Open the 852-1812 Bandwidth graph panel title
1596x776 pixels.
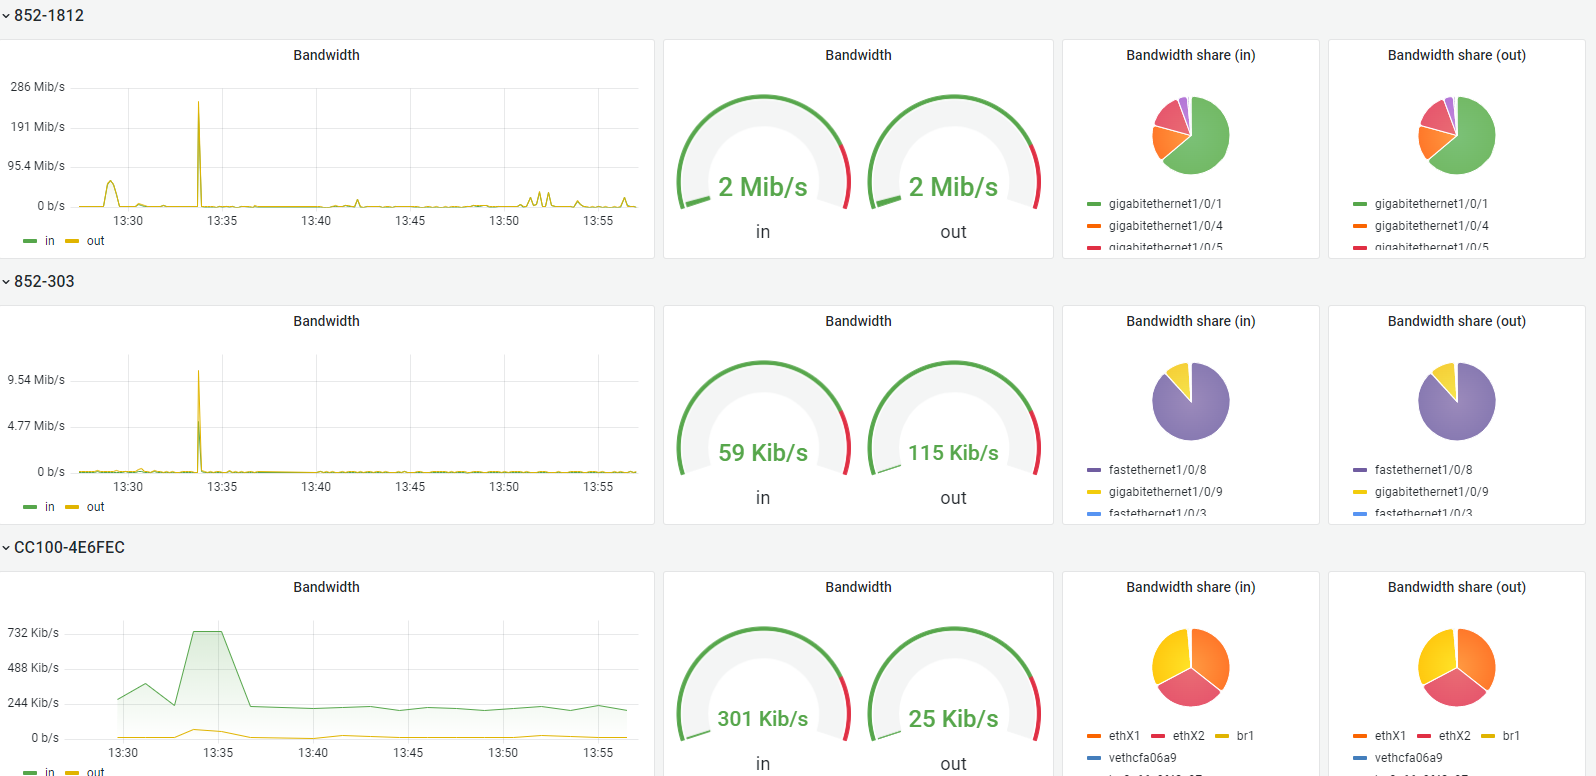click(326, 55)
